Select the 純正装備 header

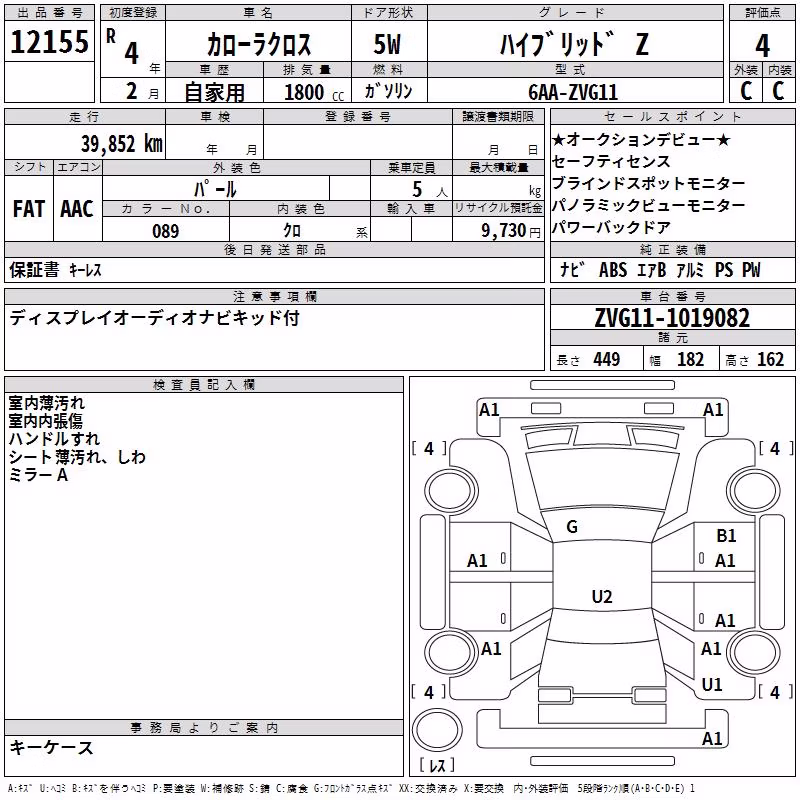[x=672, y=249]
